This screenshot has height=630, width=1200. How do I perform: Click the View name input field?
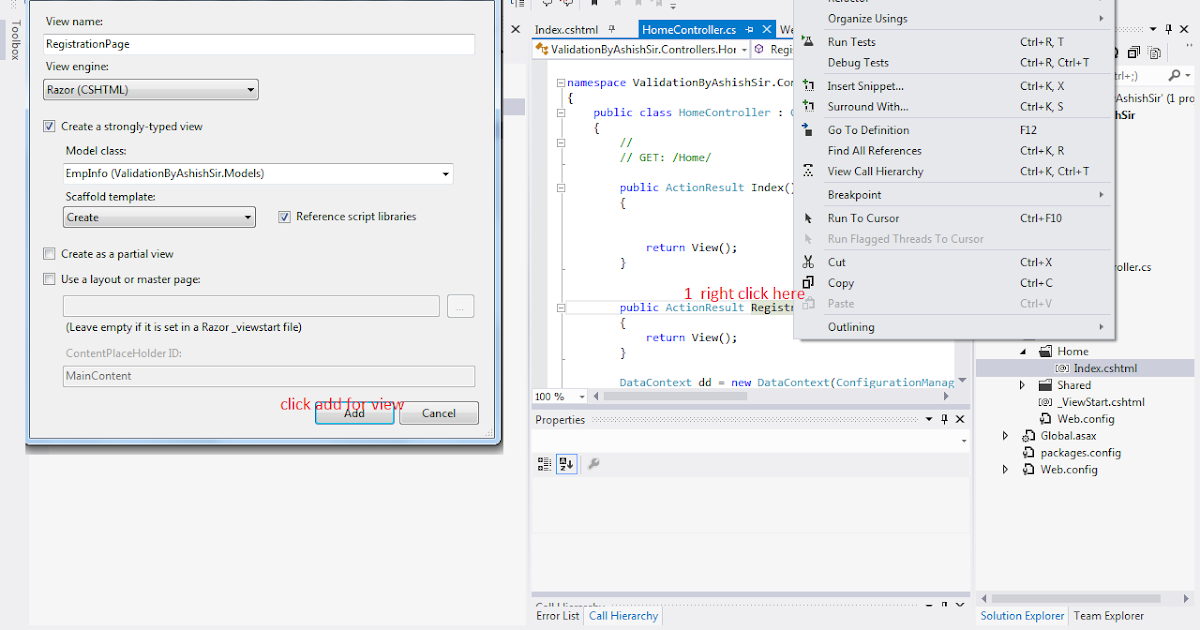(259, 44)
